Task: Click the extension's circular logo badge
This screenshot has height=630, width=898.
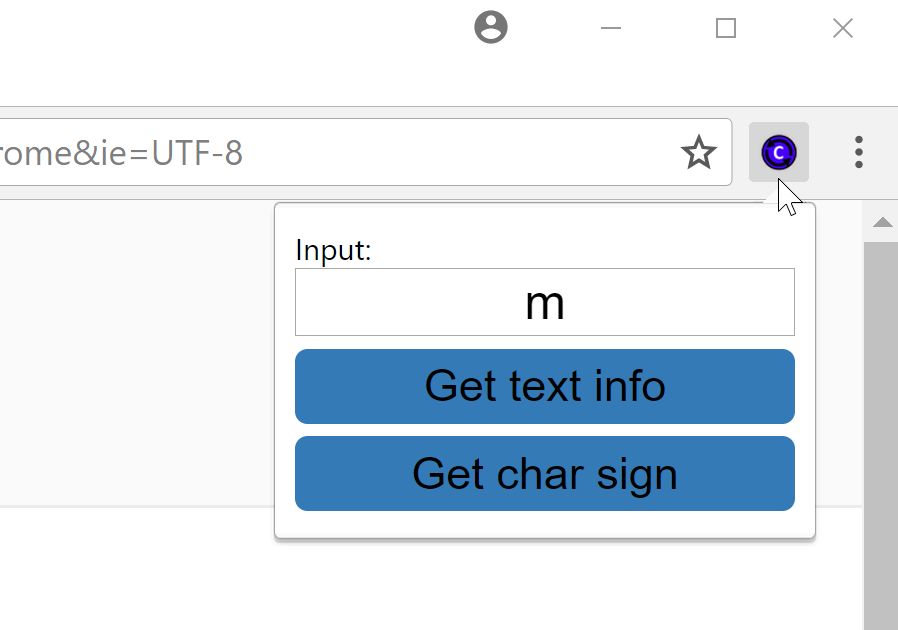Action: (x=778, y=152)
